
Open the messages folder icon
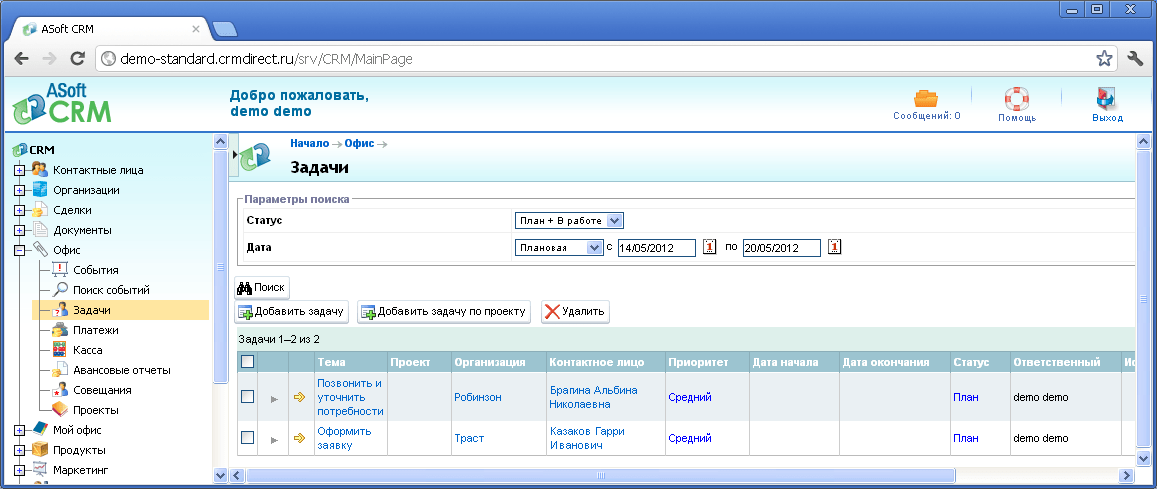(926, 98)
